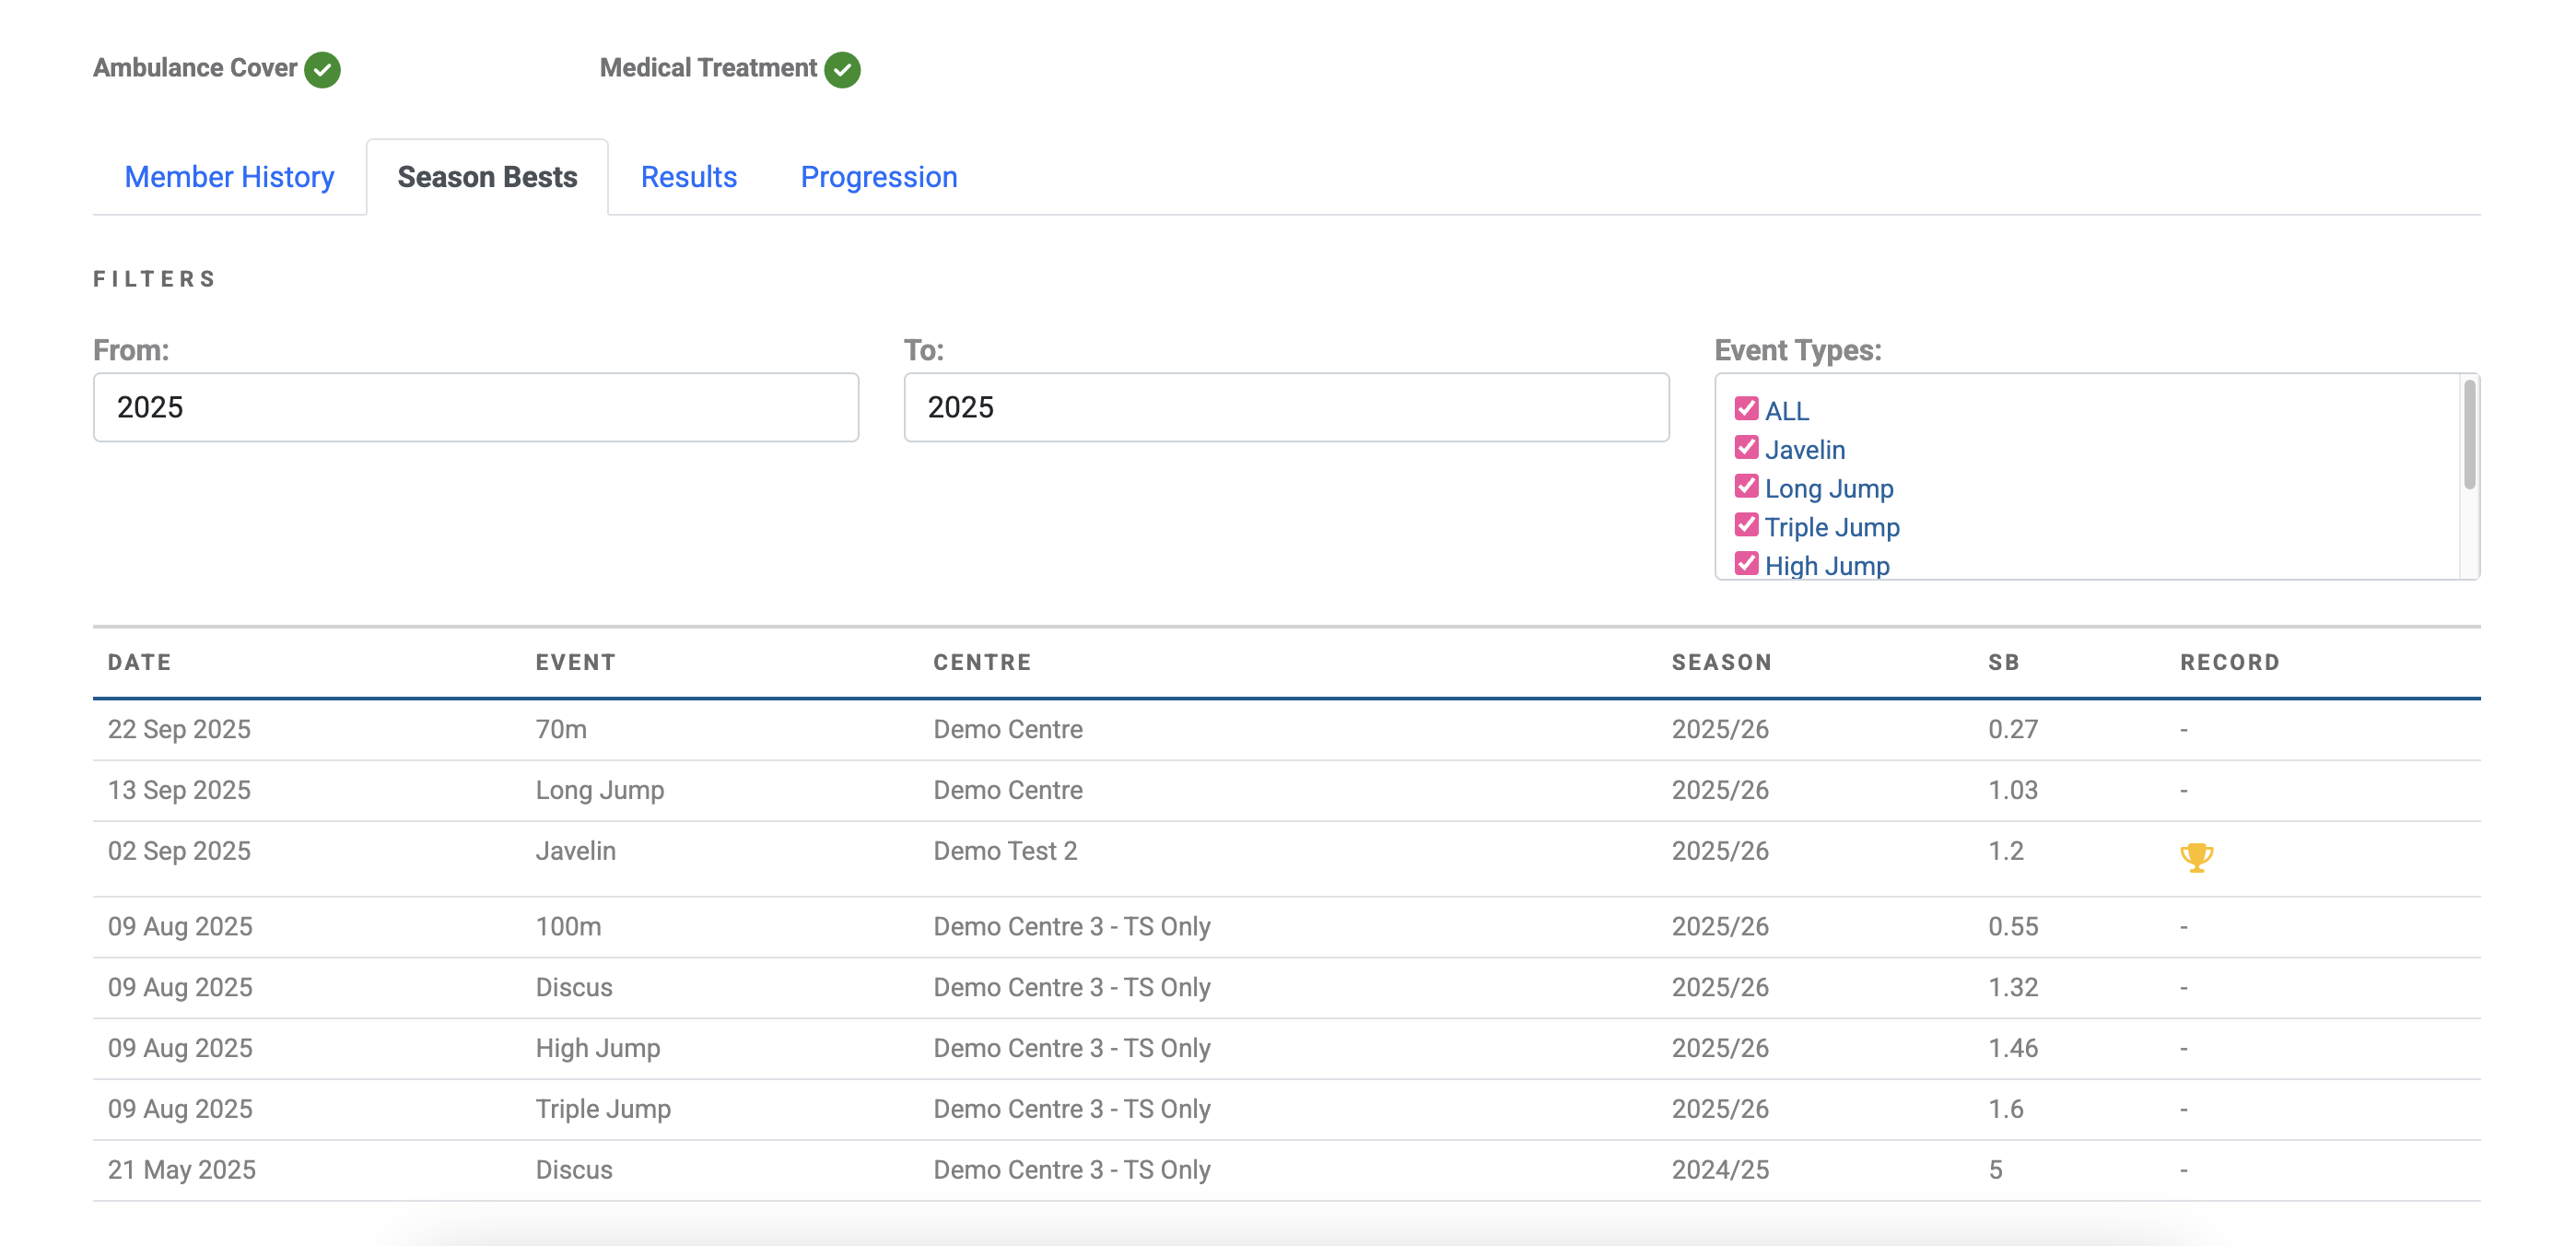This screenshot has height=1246, width=2576.
Task: Click the 02 Sep 2025 date cell
Action: (x=179, y=851)
